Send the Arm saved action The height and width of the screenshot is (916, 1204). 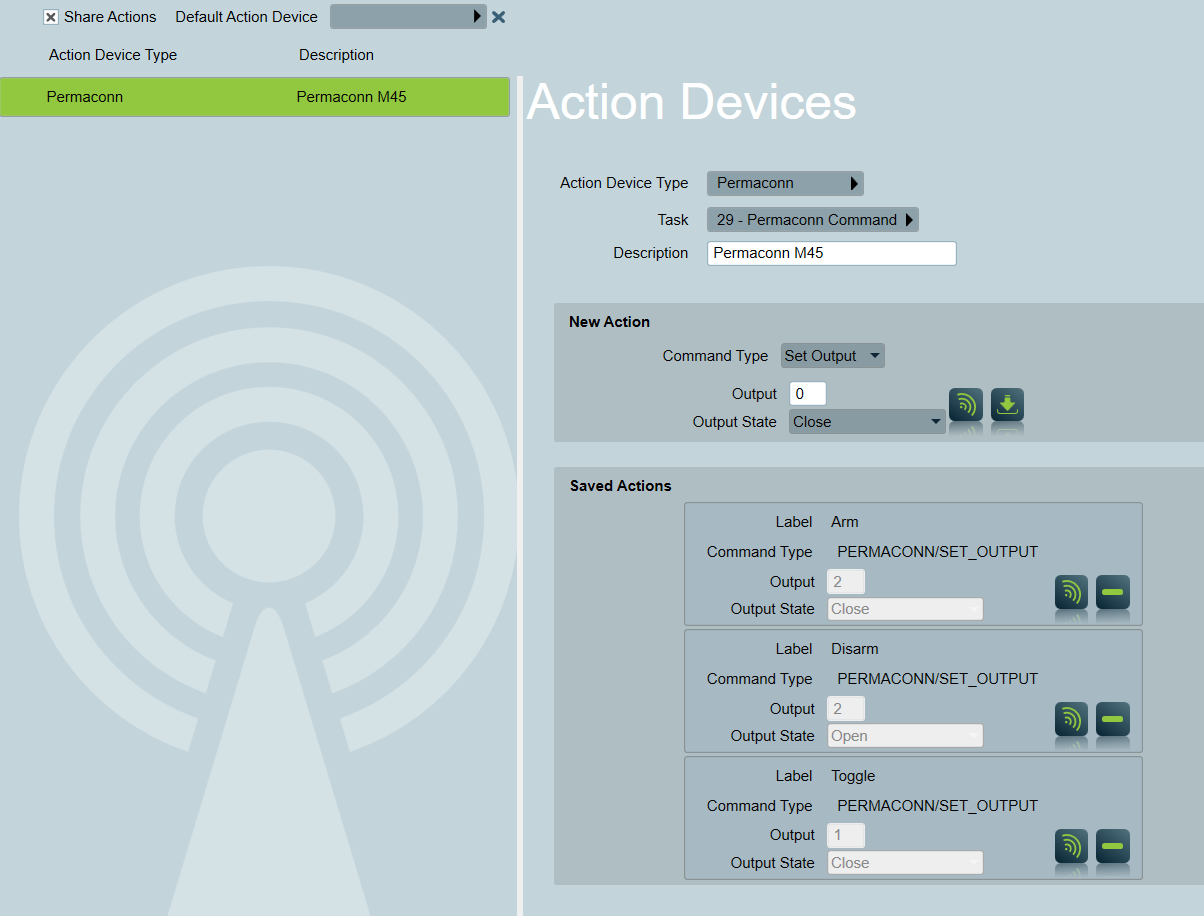1072,592
